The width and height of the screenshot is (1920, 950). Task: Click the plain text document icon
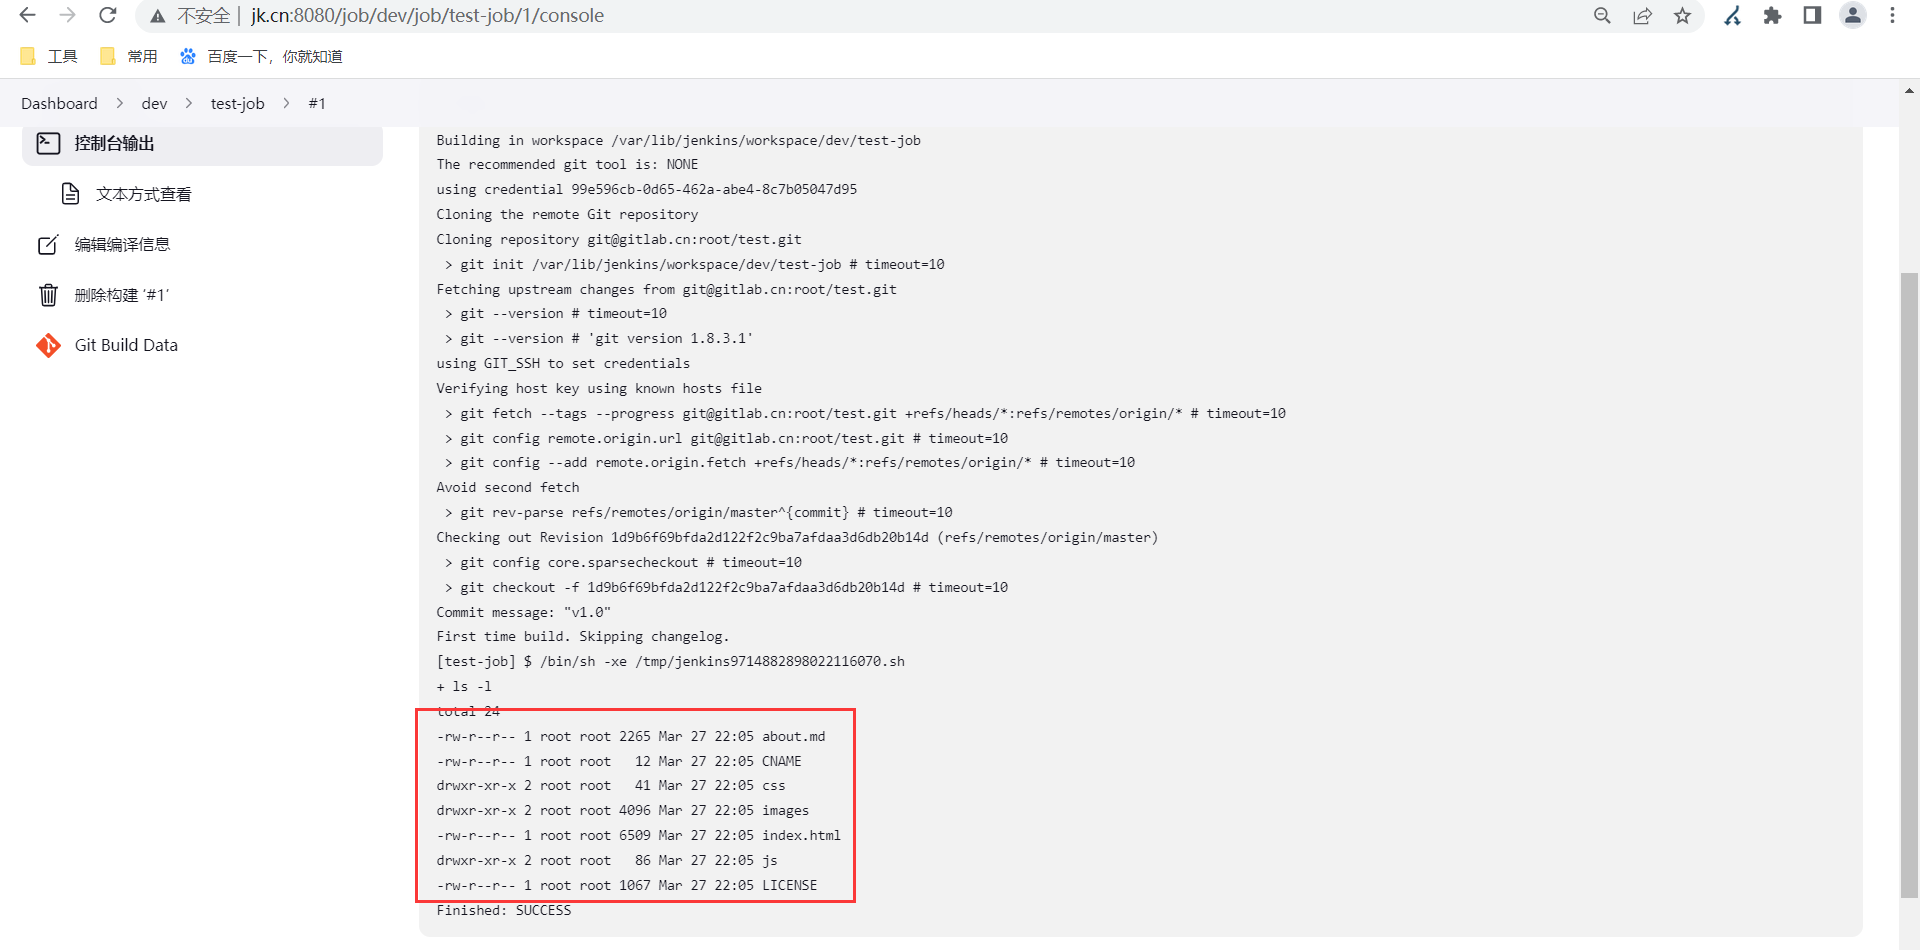point(70,194)
